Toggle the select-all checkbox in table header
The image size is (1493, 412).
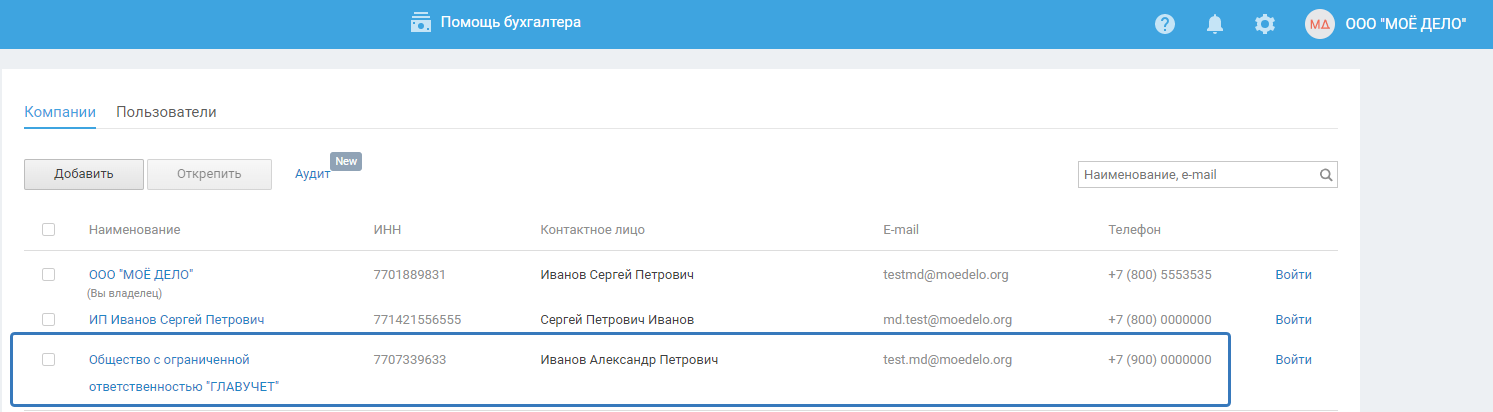tap(48, 230)
